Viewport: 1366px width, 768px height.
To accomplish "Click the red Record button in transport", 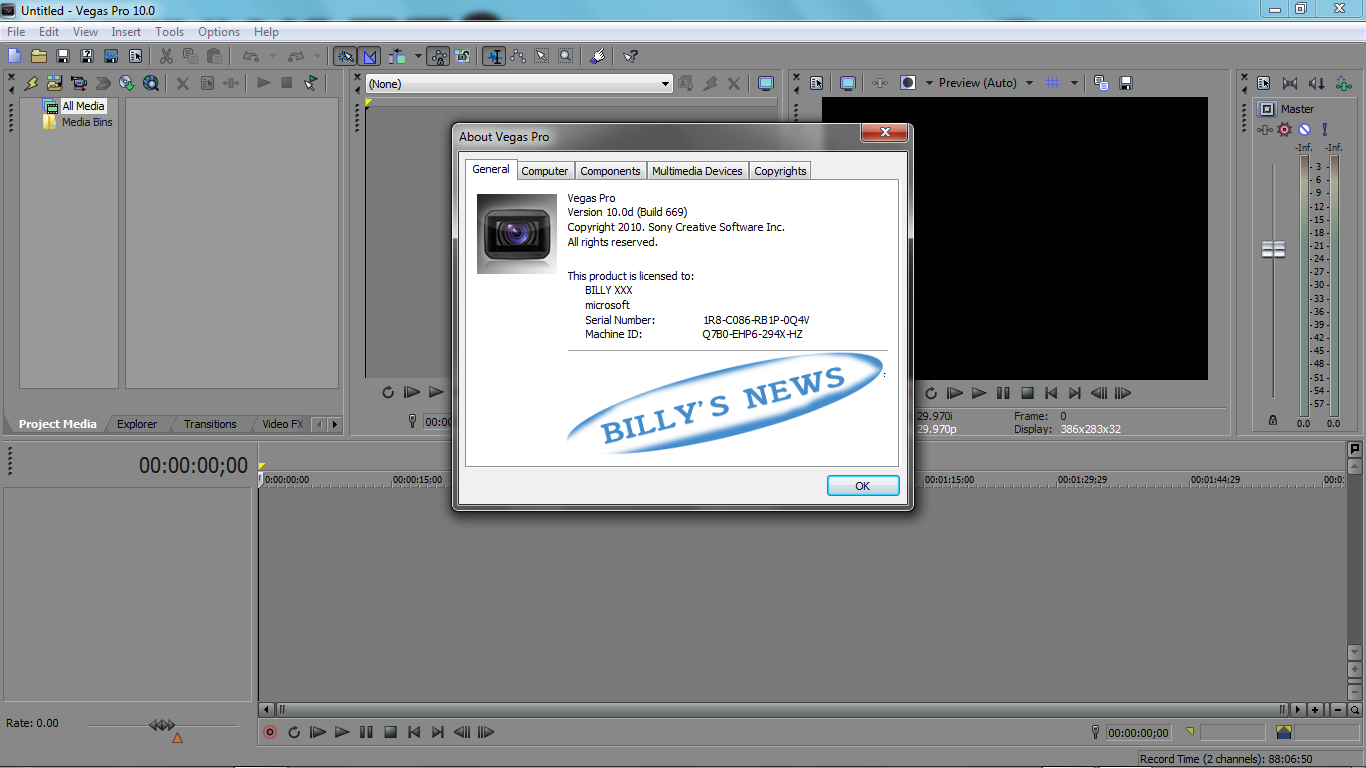I will [270, 732].
